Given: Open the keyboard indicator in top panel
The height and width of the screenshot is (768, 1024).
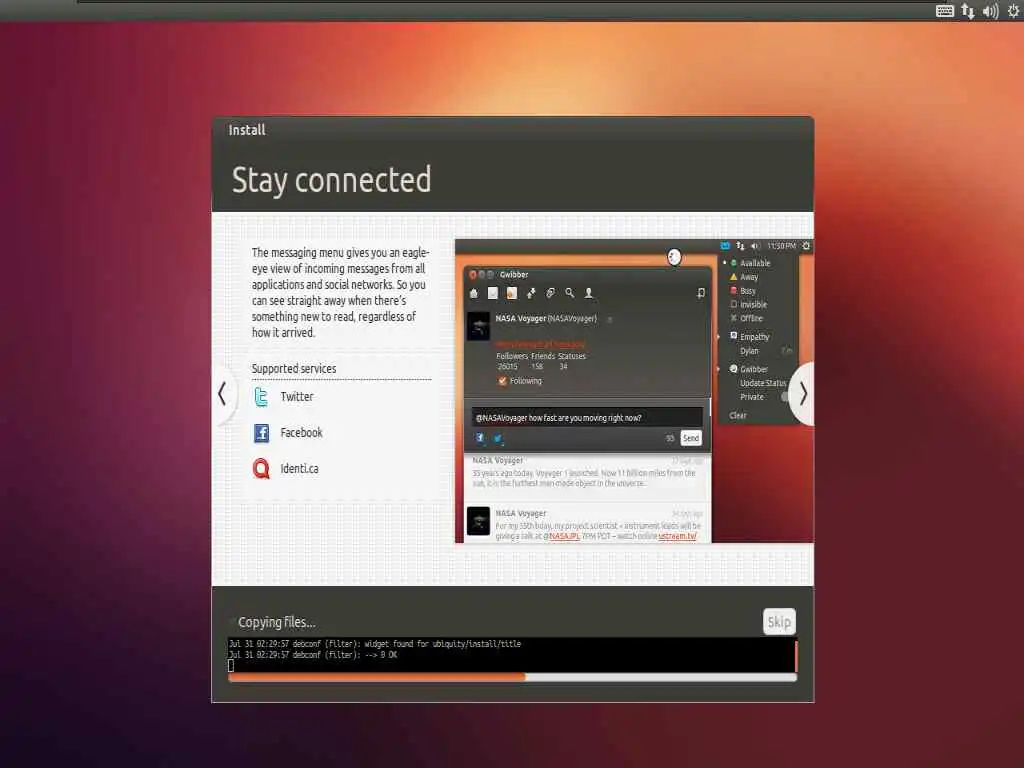Looking at the screenshot, I should tap(944, 11).
